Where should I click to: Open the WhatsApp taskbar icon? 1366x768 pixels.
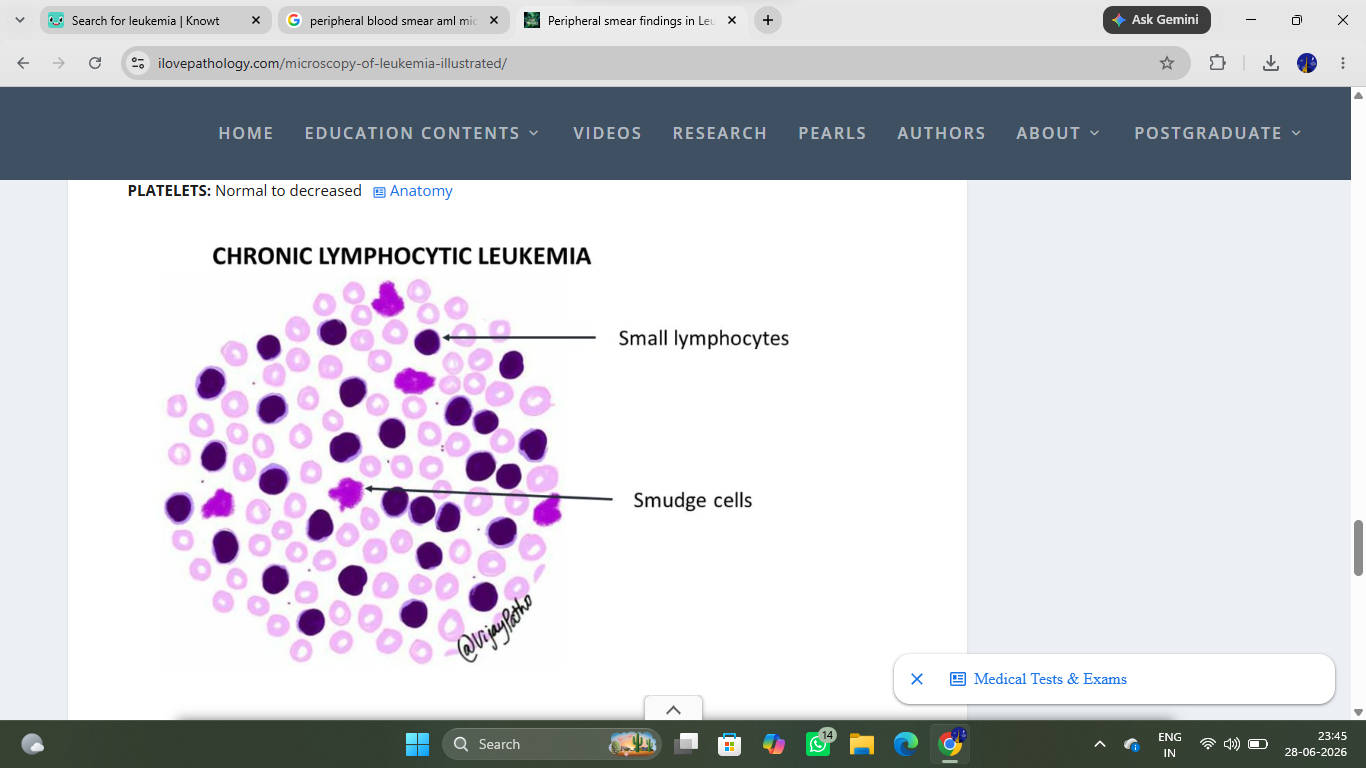tap(818, 744)
